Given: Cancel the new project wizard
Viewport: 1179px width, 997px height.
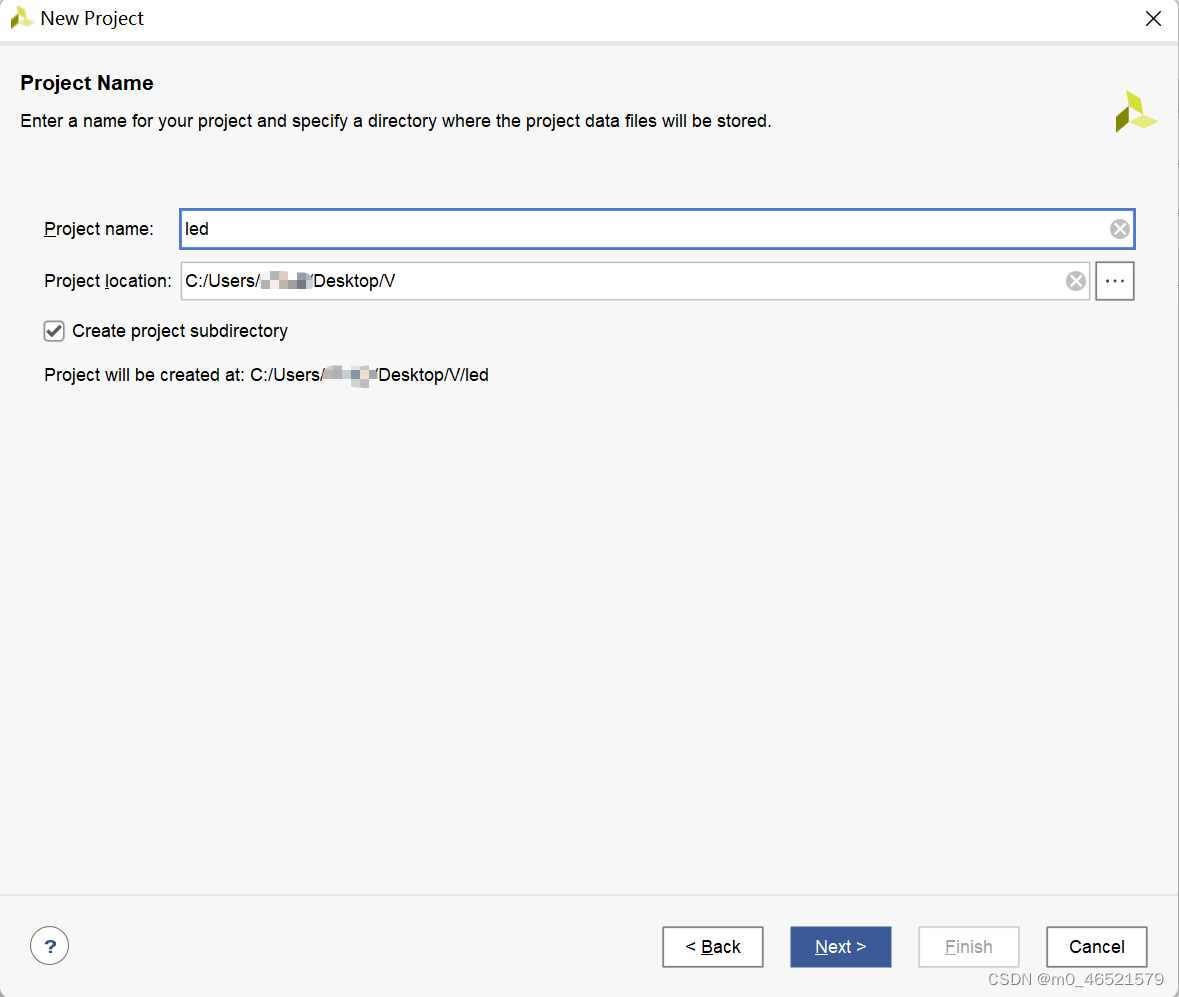Looking at the screenshot, I should [x=1096, y=947].
